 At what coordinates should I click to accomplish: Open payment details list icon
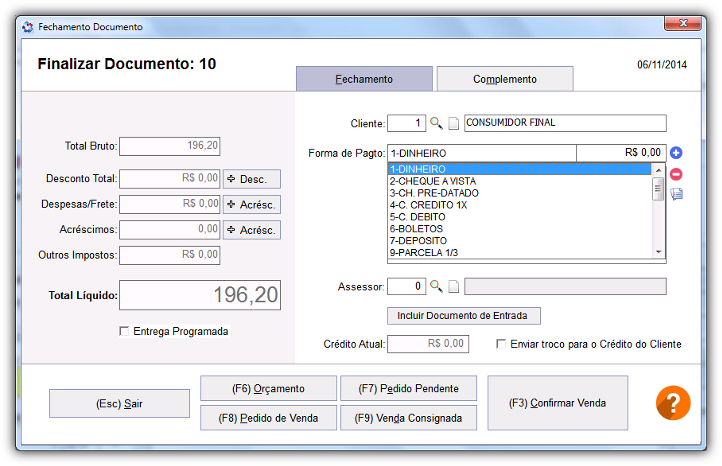(676, 194)
